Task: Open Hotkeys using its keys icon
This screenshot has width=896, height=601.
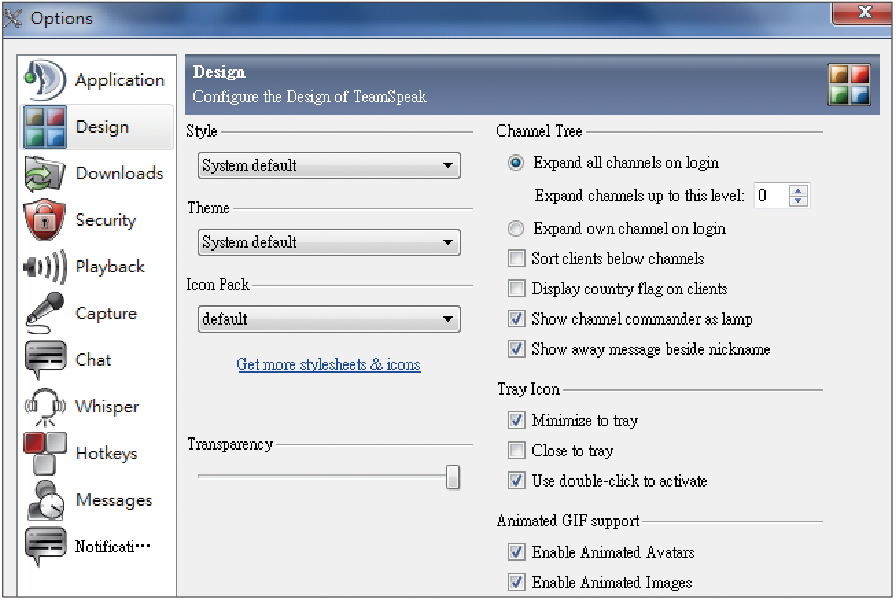Action: tap(45, 453)
